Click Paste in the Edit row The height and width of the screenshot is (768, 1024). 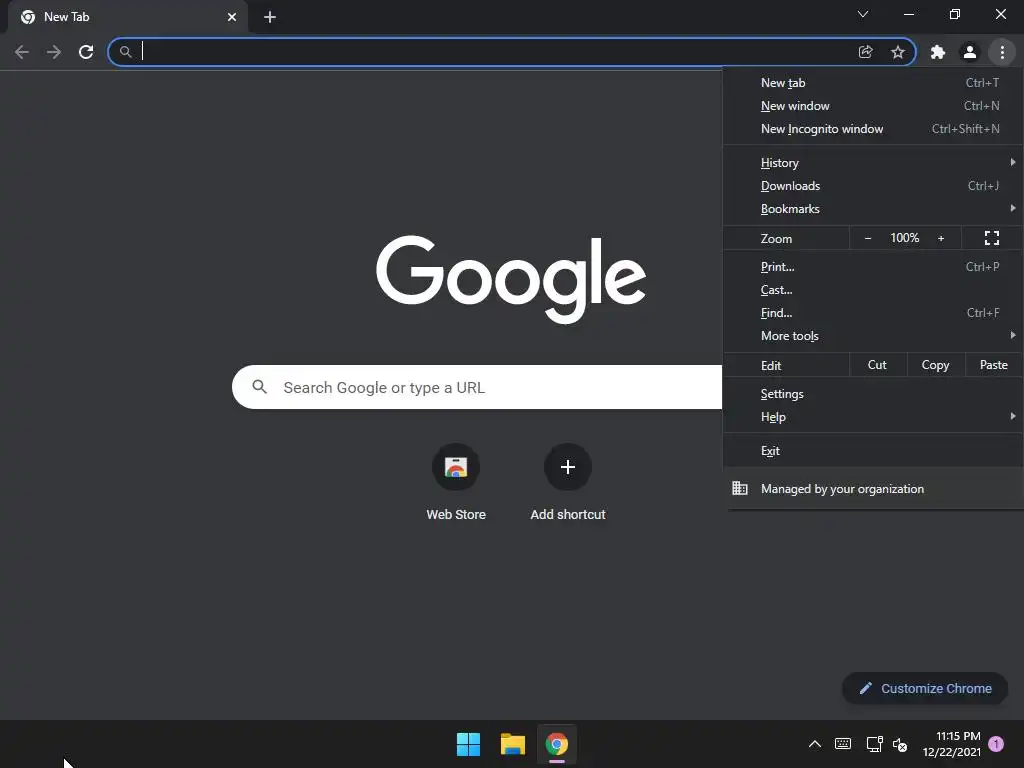993,365
